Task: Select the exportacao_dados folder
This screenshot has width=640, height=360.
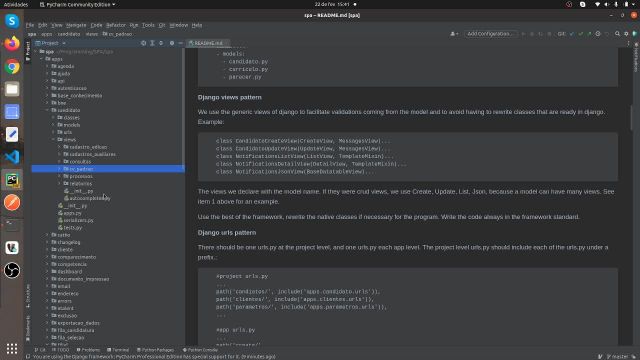Action: point(76,323)
